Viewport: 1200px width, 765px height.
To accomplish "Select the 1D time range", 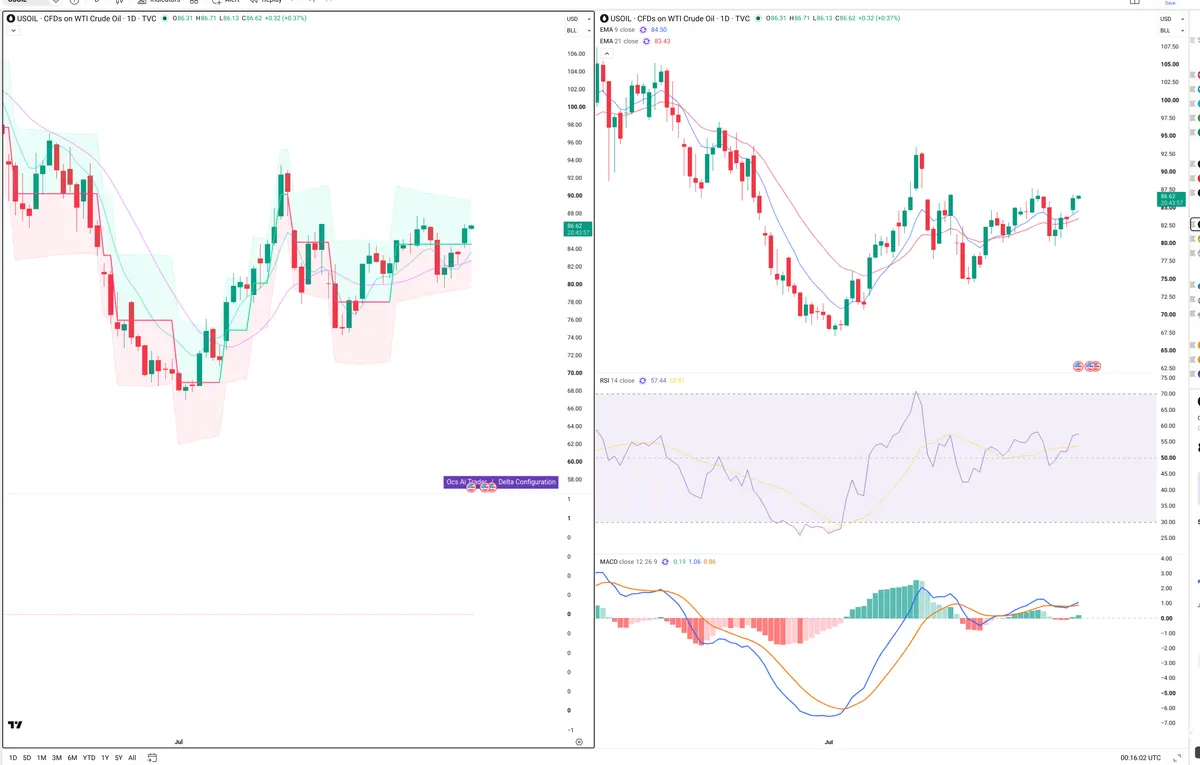I will point(13,758).
